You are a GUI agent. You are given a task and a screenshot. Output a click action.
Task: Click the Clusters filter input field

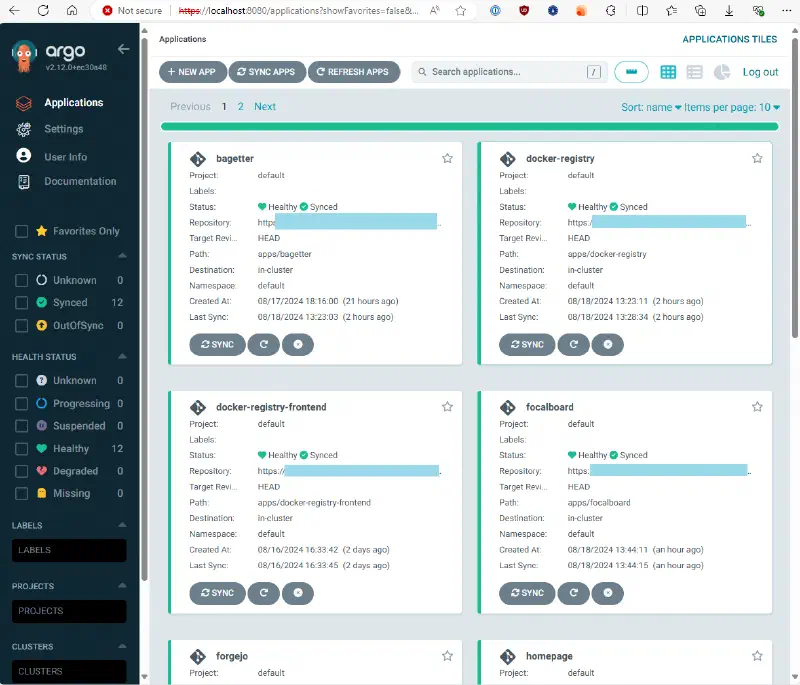point(69,671)
